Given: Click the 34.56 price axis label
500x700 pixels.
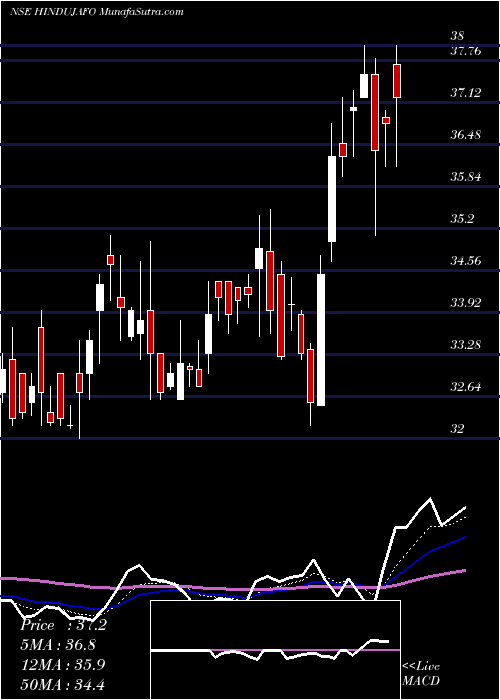Looking at the screenshot, I should coord(465,261).
